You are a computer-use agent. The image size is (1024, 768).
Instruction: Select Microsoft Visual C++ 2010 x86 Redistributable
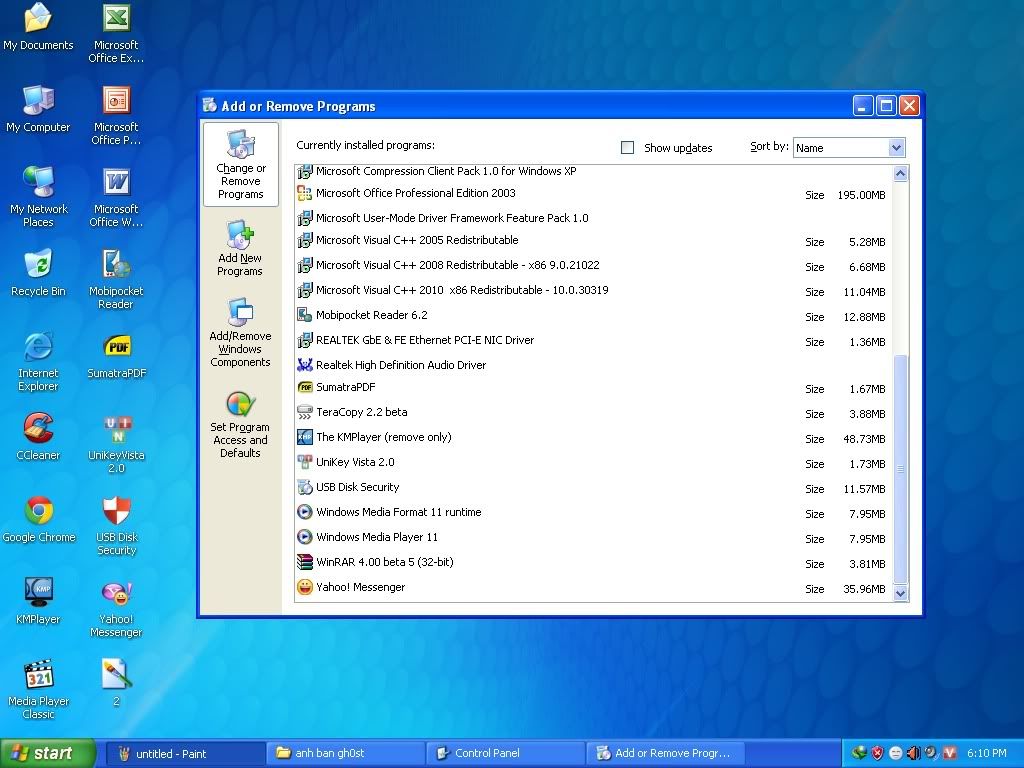593,291
